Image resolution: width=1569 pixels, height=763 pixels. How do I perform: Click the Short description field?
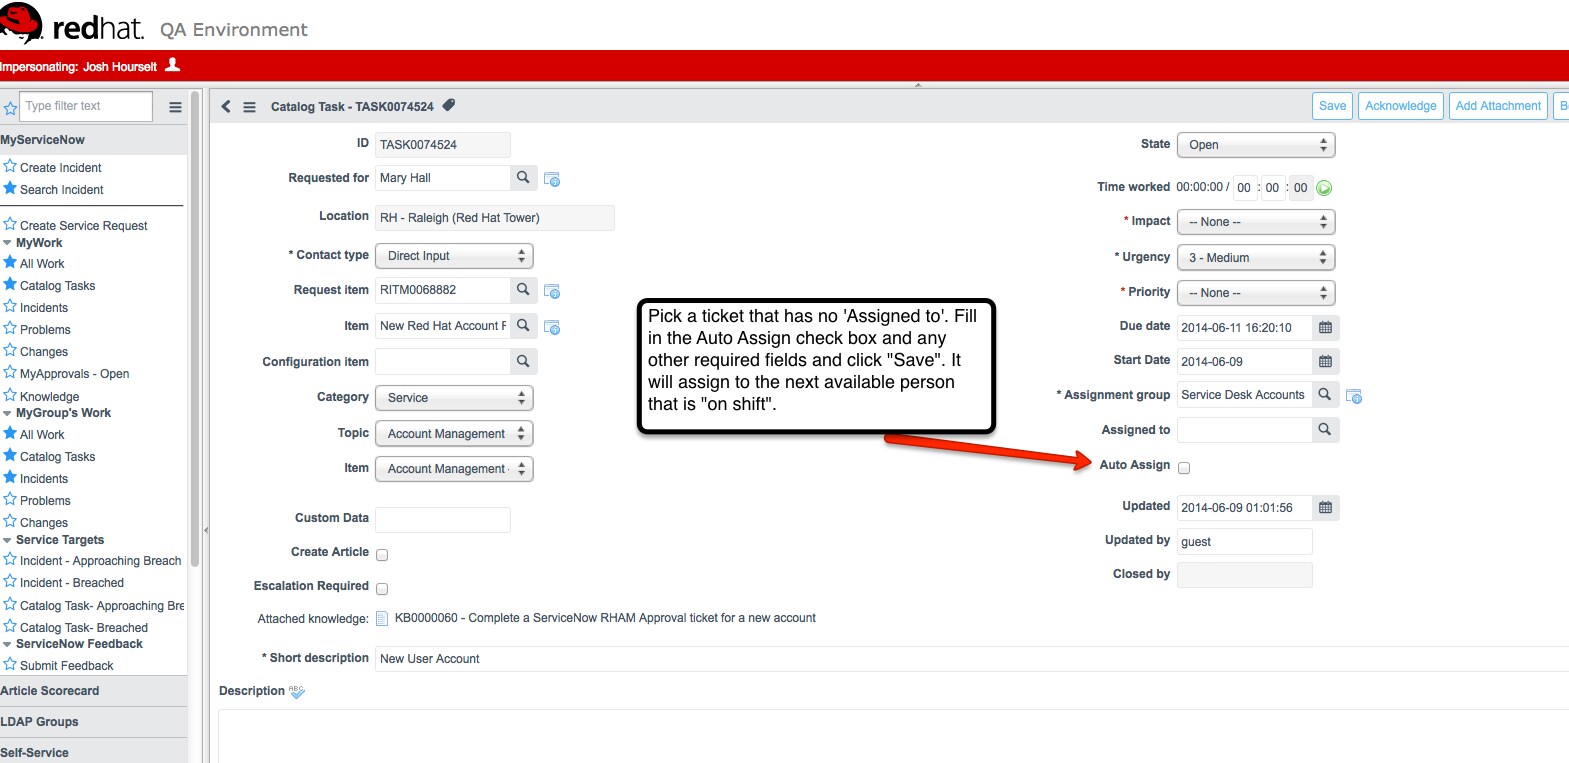pyautogui.click(x=972, y=659)
